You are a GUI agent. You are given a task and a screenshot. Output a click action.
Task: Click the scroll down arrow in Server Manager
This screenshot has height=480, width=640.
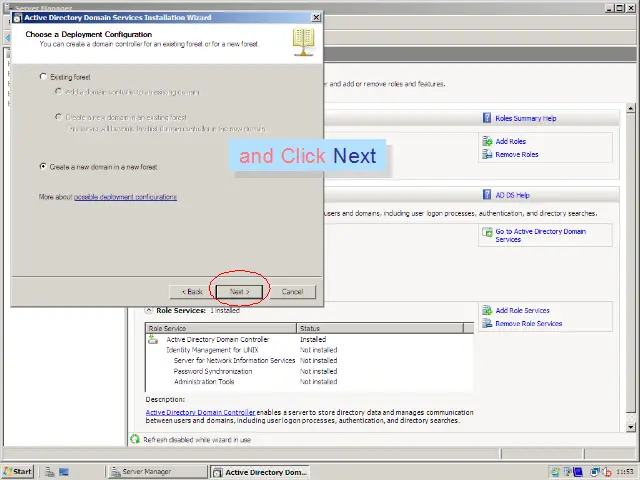[x=631, y=427]
